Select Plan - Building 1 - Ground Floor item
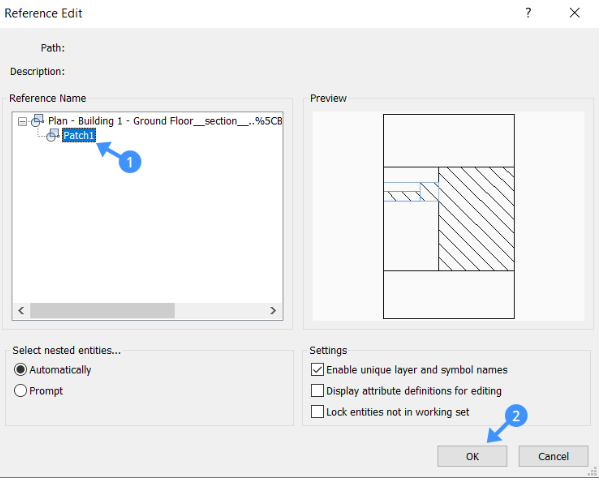Image resolution: width=601 pixels, height=482 pixels. (165, 121)
